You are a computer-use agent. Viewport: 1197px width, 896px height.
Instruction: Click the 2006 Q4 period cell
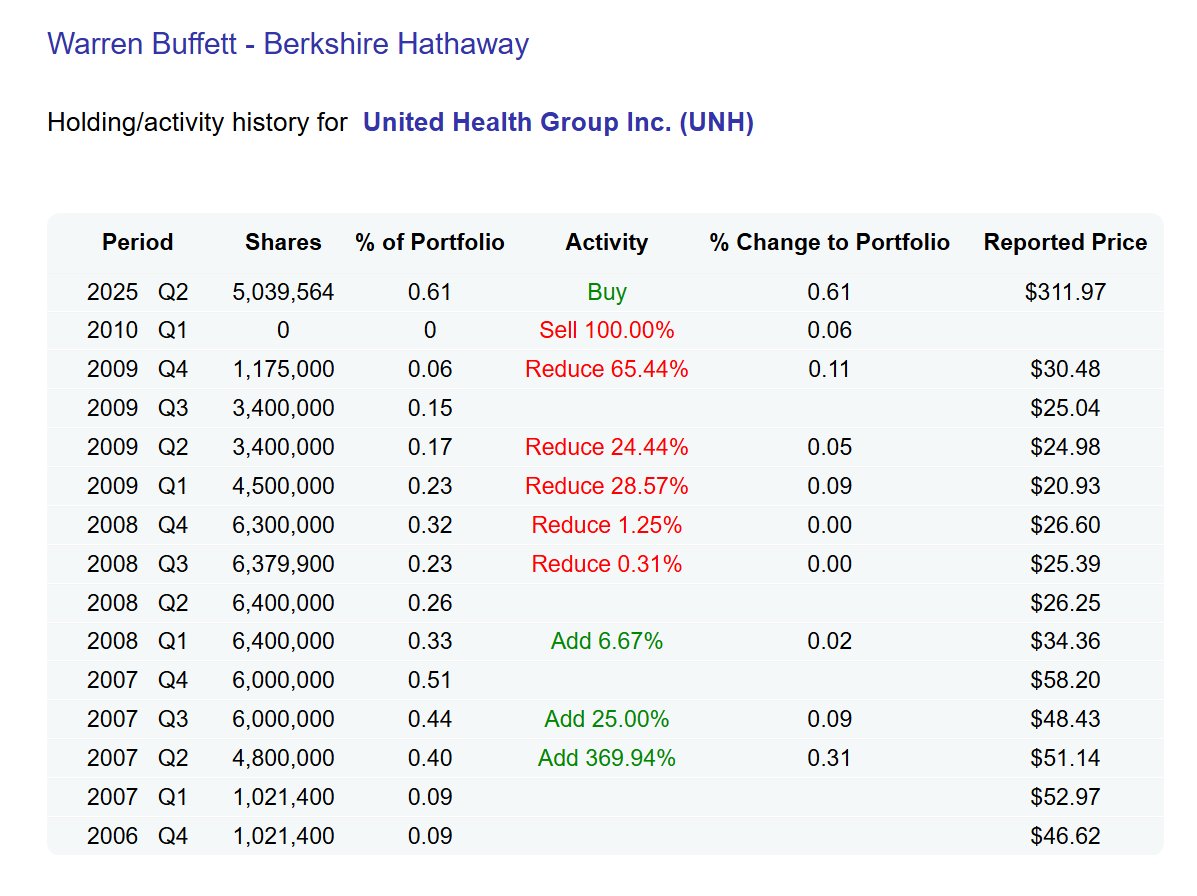point(137,836)
